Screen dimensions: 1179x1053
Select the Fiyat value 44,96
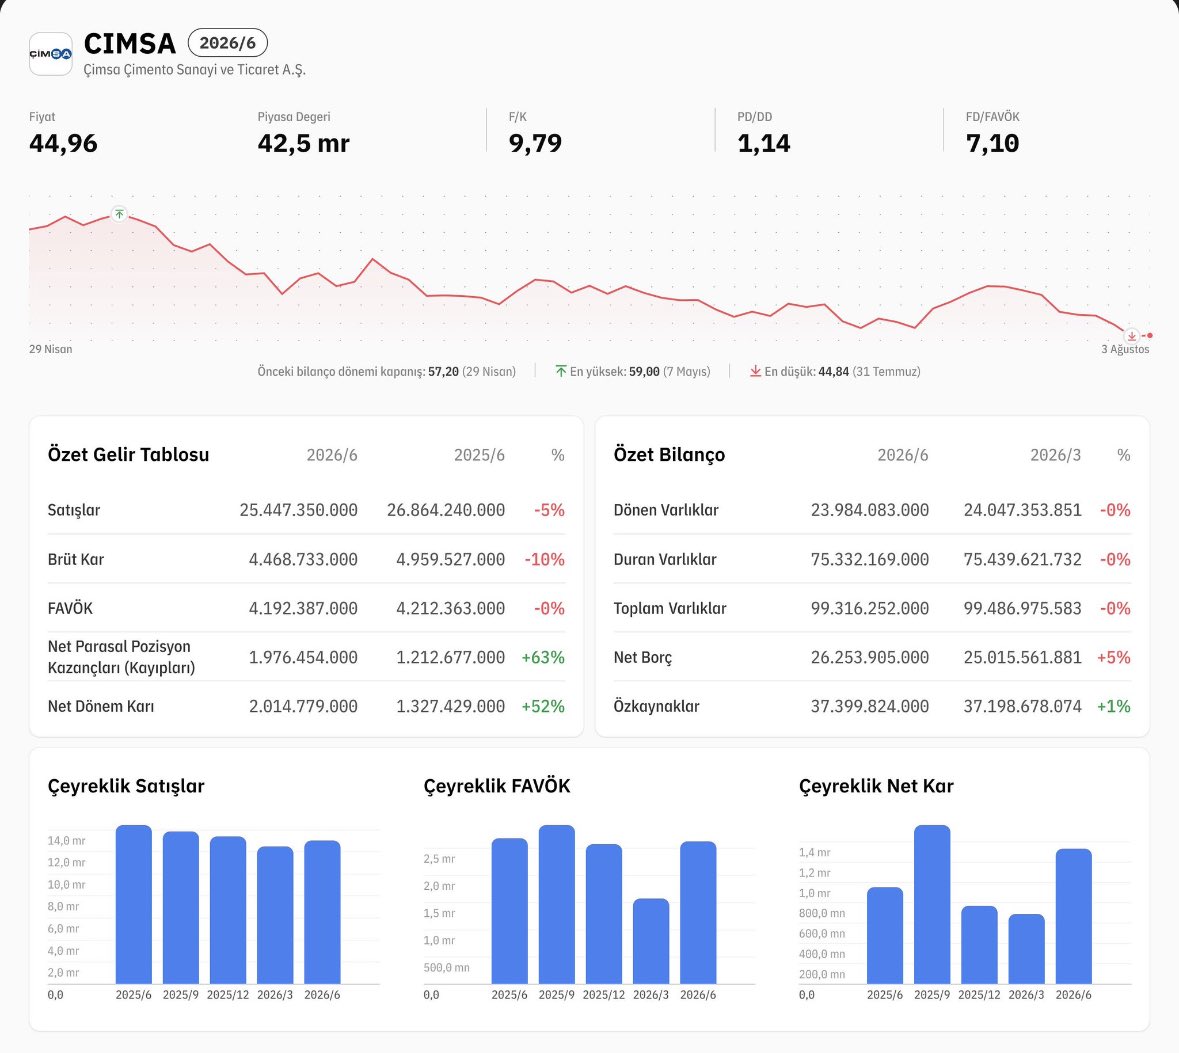63,143
